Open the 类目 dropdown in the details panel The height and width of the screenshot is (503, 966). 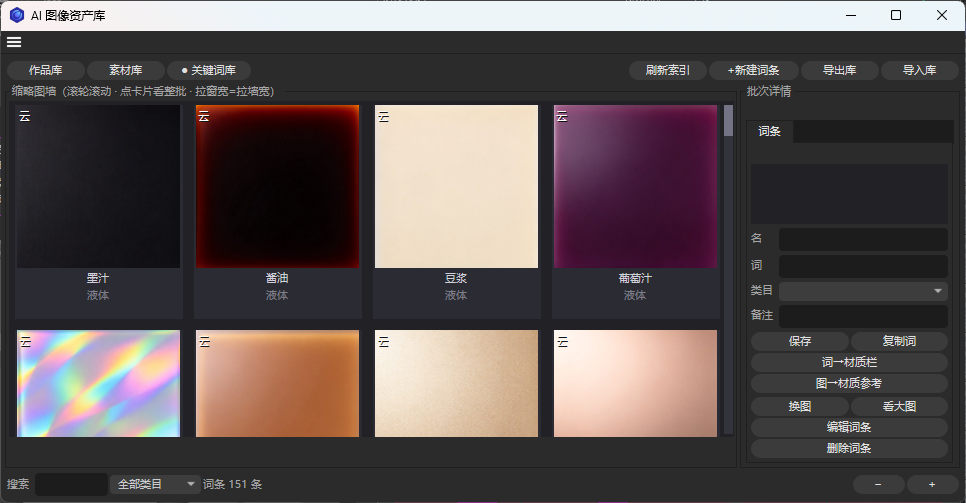click(863, 291)
